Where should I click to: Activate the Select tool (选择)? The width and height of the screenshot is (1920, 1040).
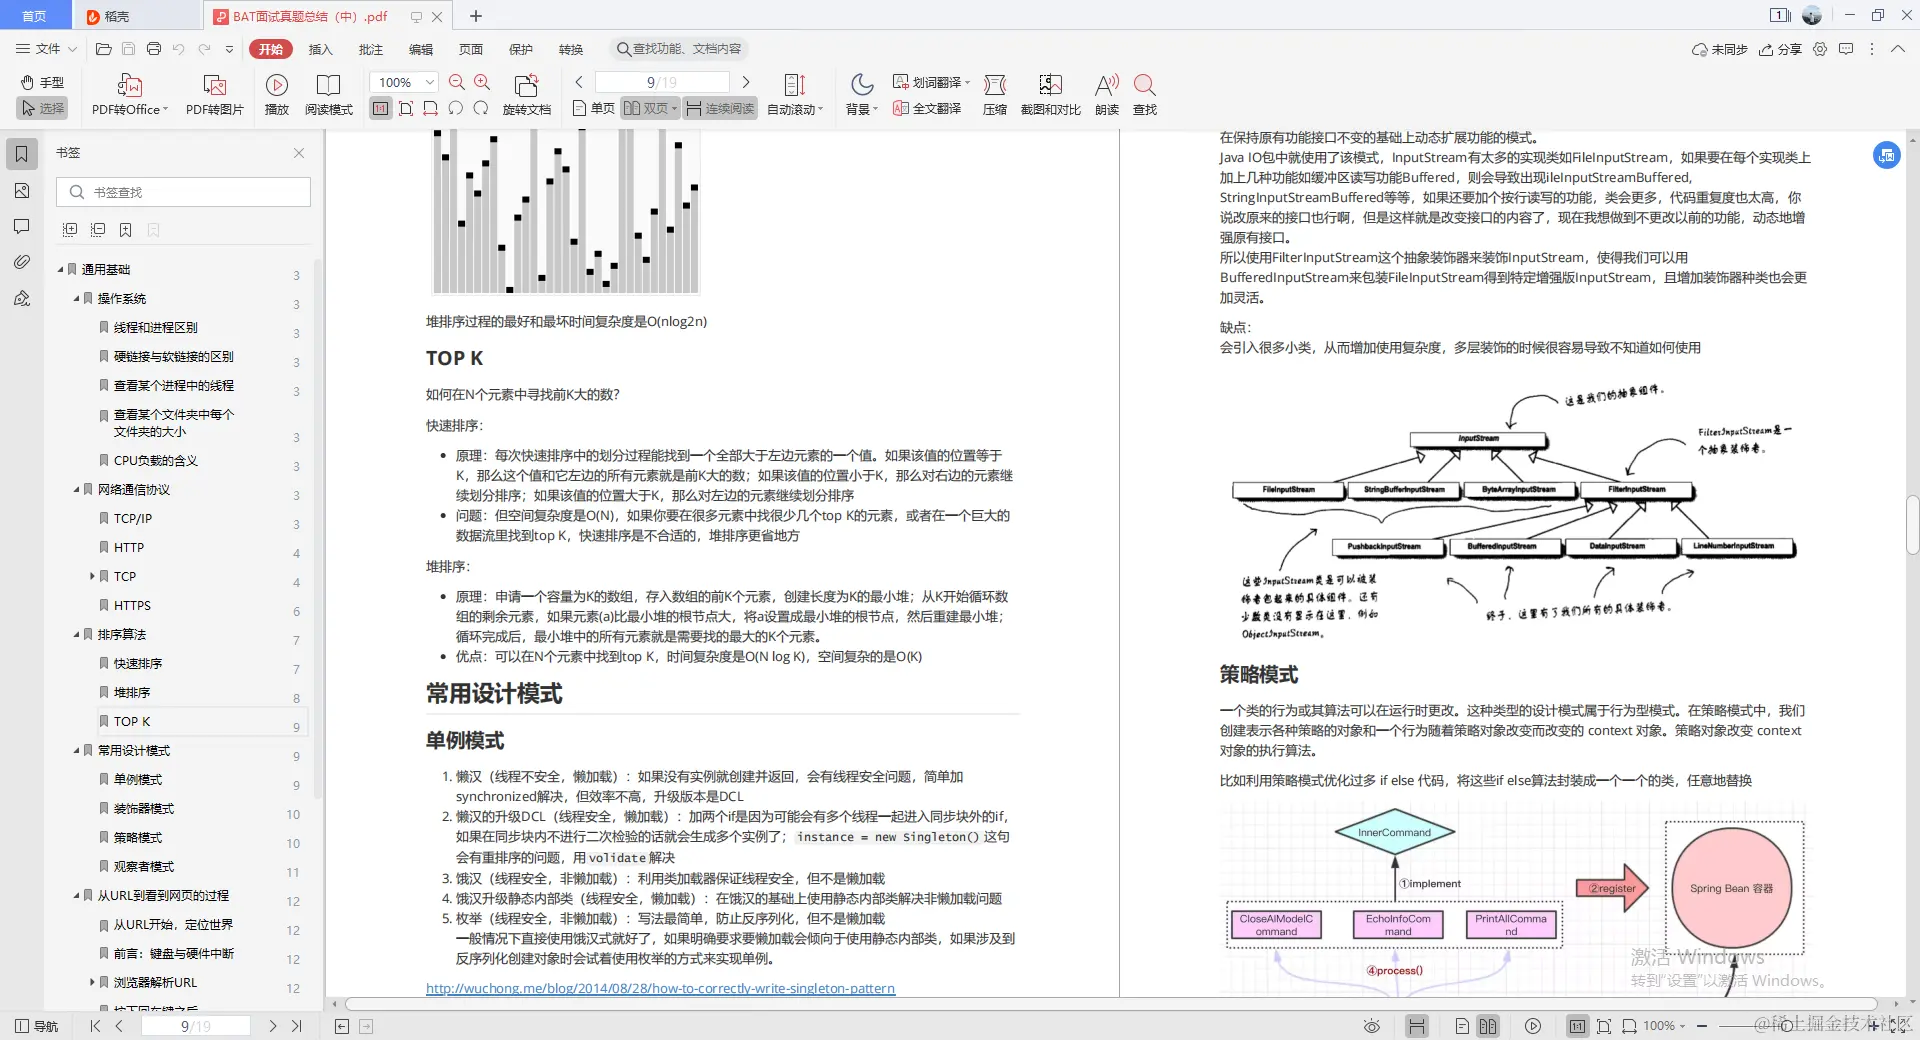(42, 108)
